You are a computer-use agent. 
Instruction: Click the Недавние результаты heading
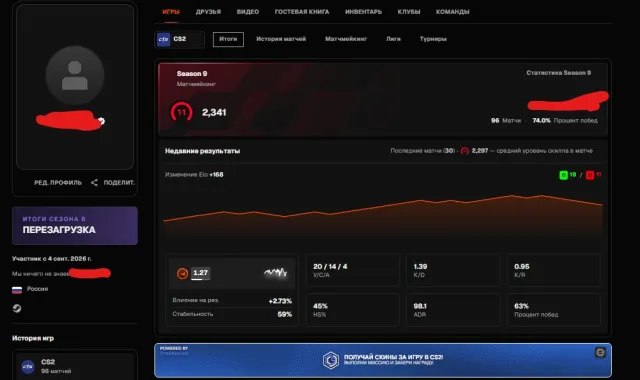[x=202, y=151]
